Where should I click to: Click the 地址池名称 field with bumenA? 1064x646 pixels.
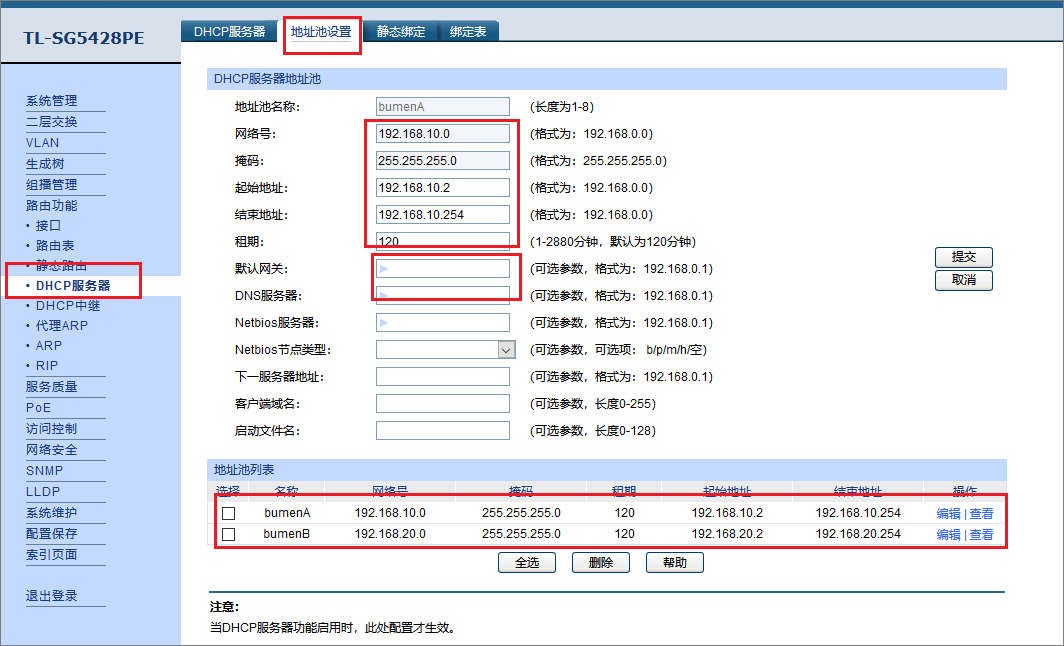[442, 107]
